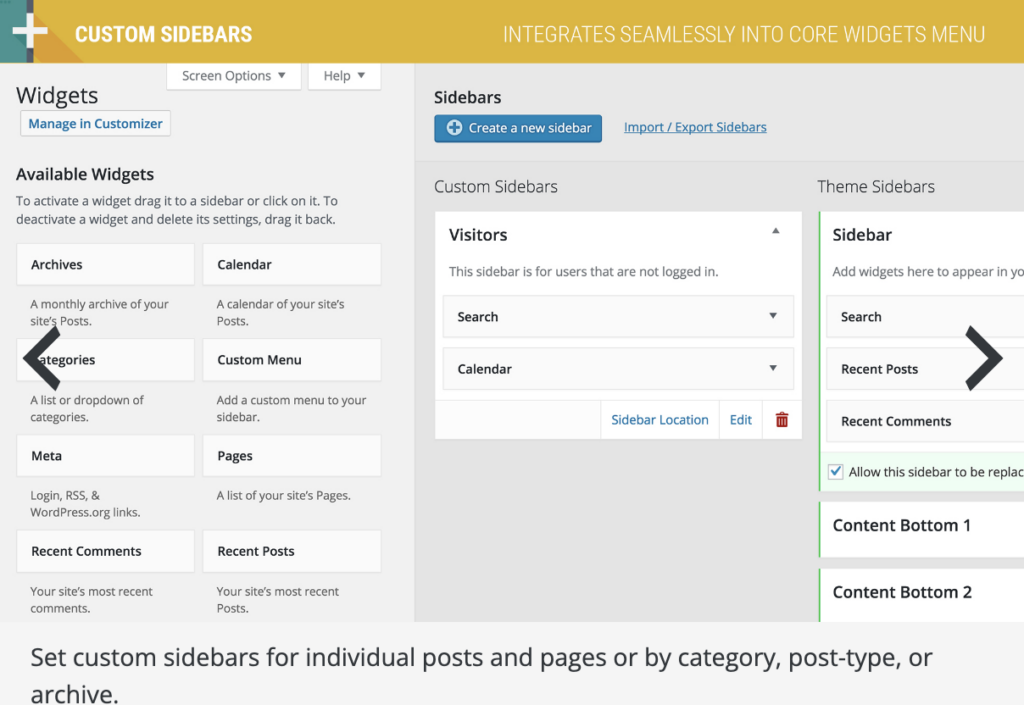Open Search widget in theme Sidebar

tap(925, 317)
